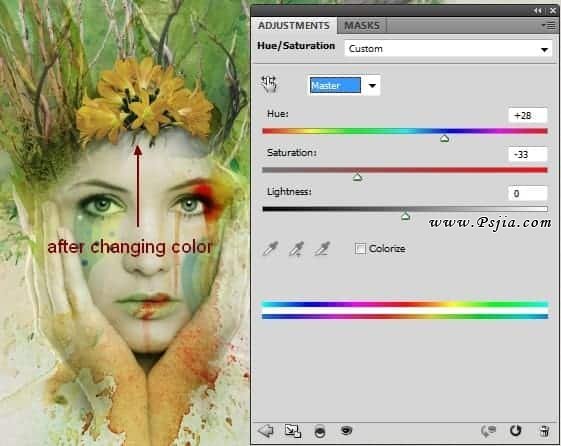Image resolution: width=561 pixels, height=446 pixels.
Task: Switch to the Masks tab
Action: click(x=362, y=26)
